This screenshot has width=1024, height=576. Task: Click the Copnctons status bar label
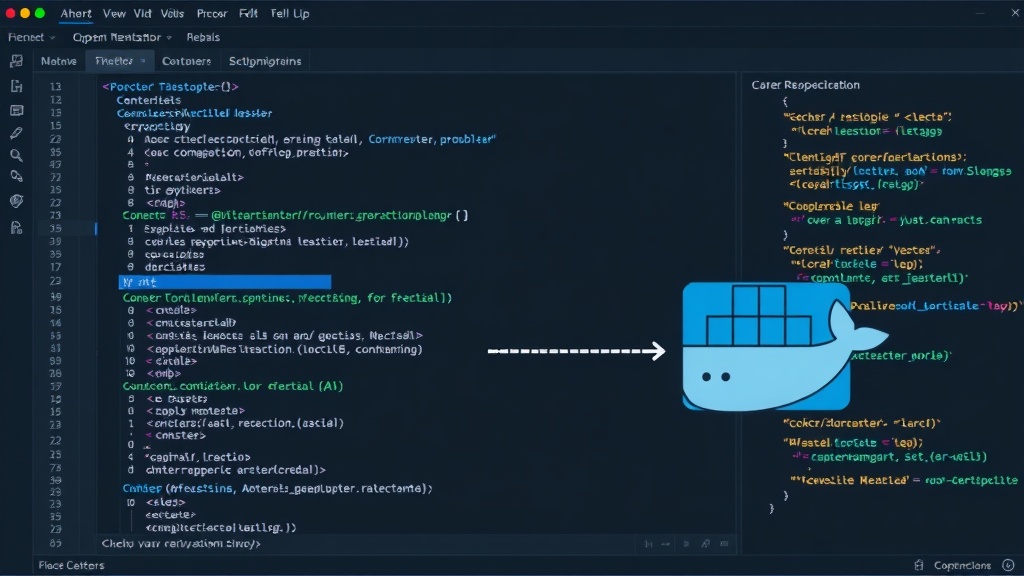962,565
